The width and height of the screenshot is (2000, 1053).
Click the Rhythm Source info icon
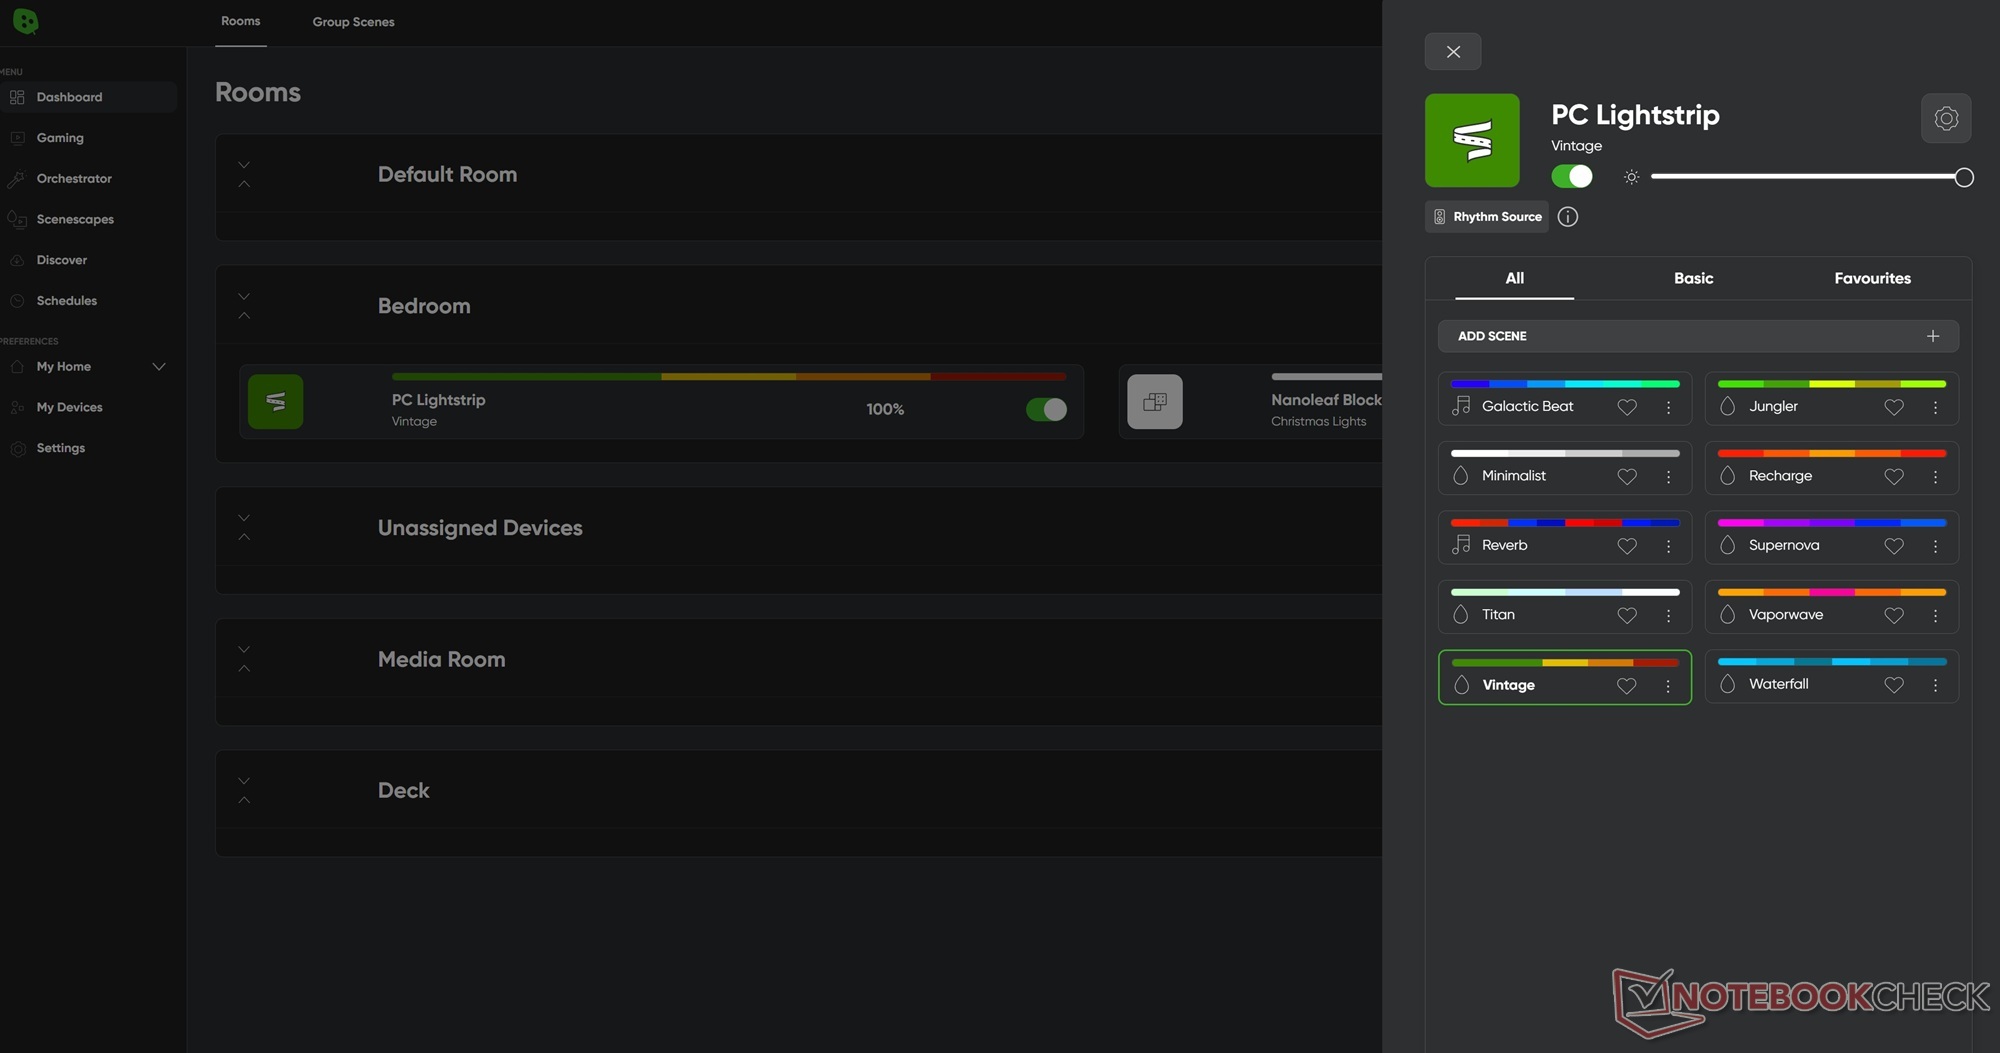pos(1567,217)
